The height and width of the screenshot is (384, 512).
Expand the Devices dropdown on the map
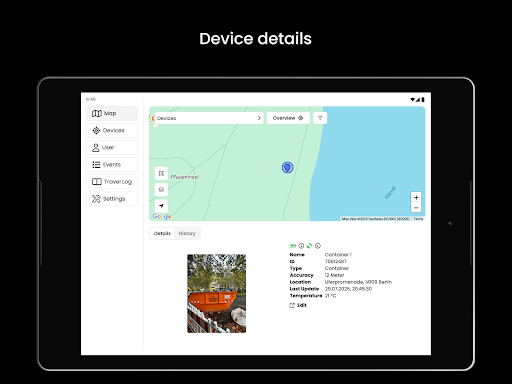(209, 118)
